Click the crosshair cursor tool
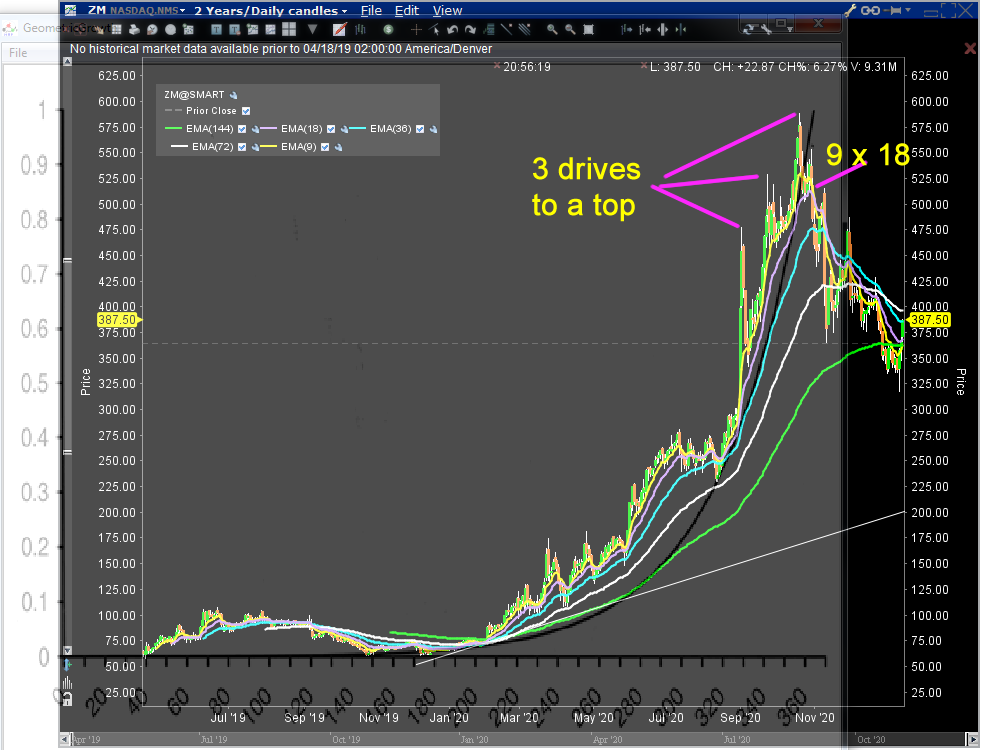Screen dimensions: 992x750 tap(416, 29)
